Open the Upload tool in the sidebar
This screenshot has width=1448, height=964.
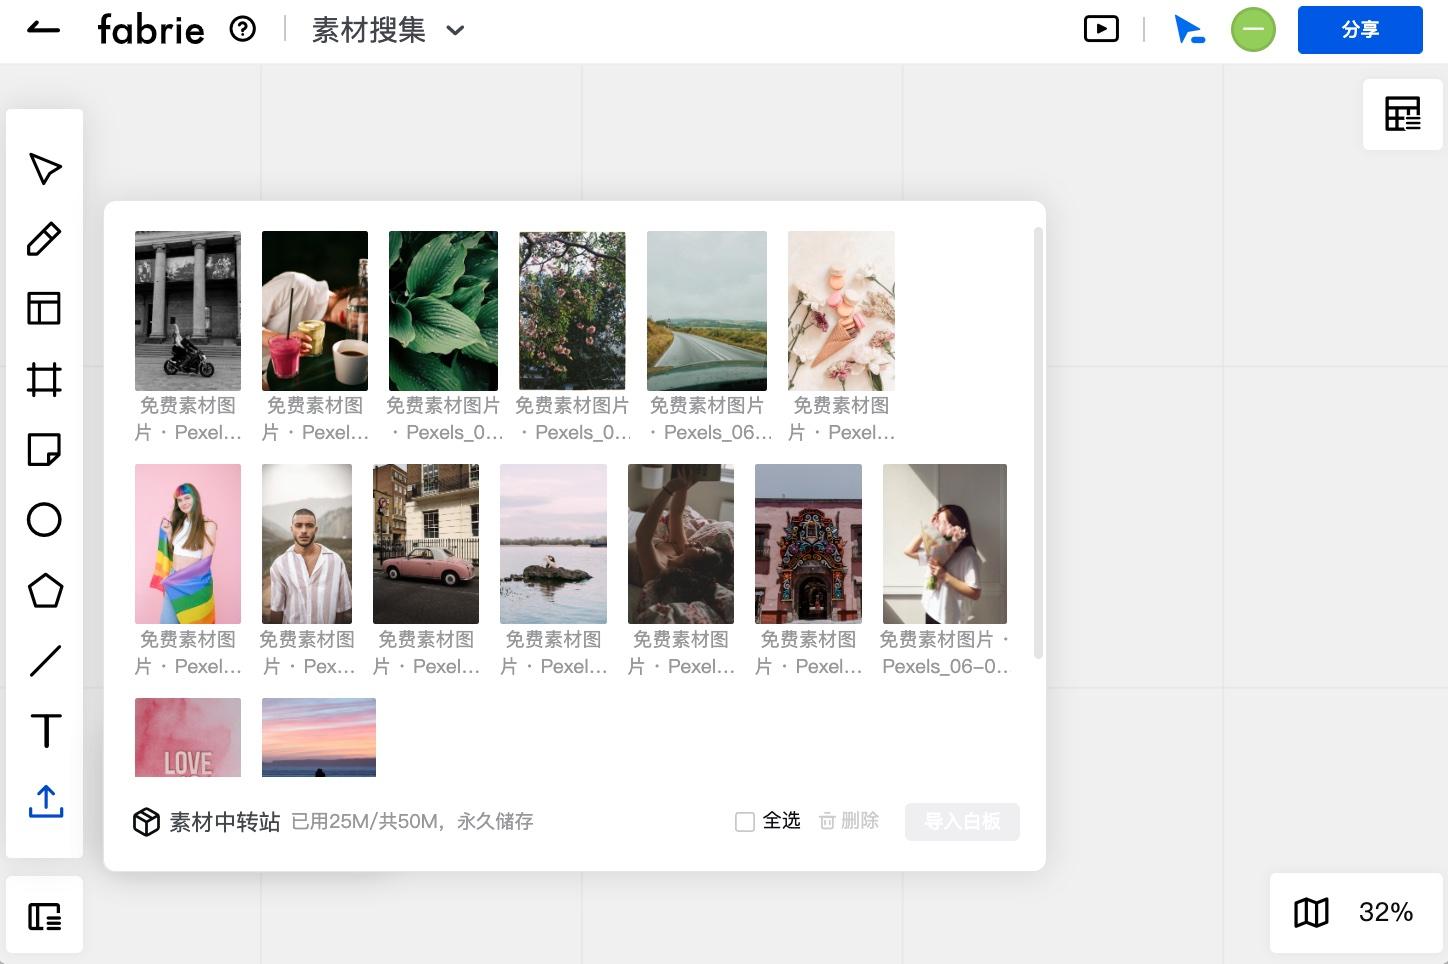(44, 801)
